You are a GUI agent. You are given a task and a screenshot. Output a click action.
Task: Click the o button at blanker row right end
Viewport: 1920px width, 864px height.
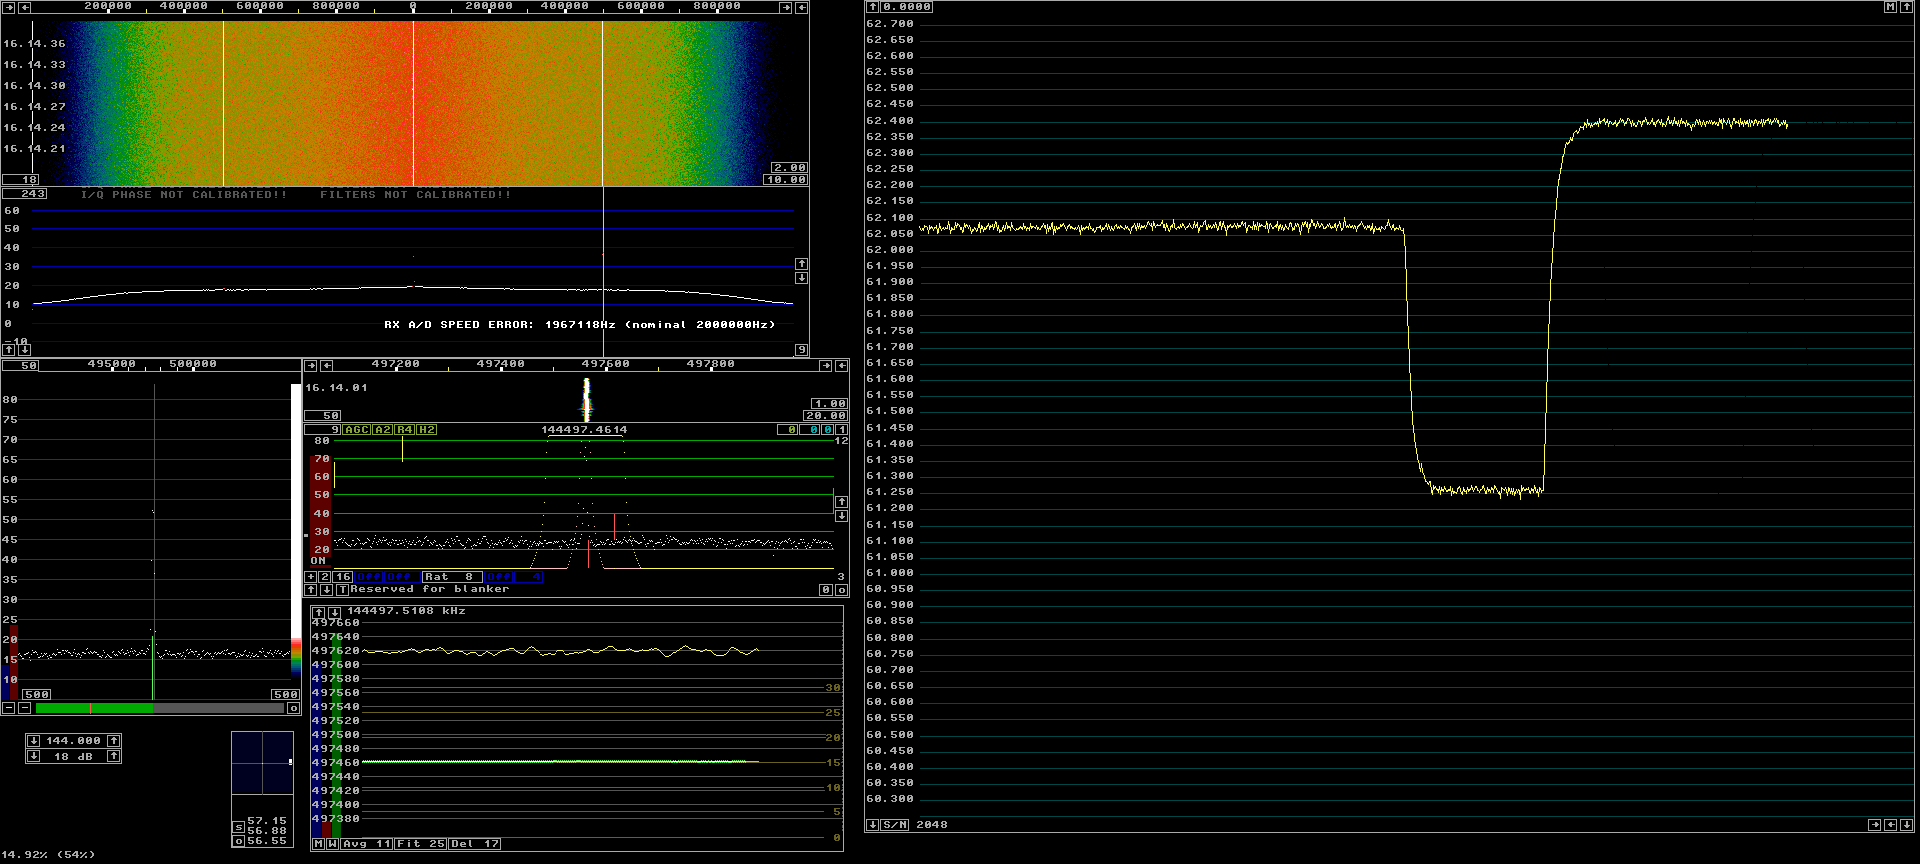842,590
